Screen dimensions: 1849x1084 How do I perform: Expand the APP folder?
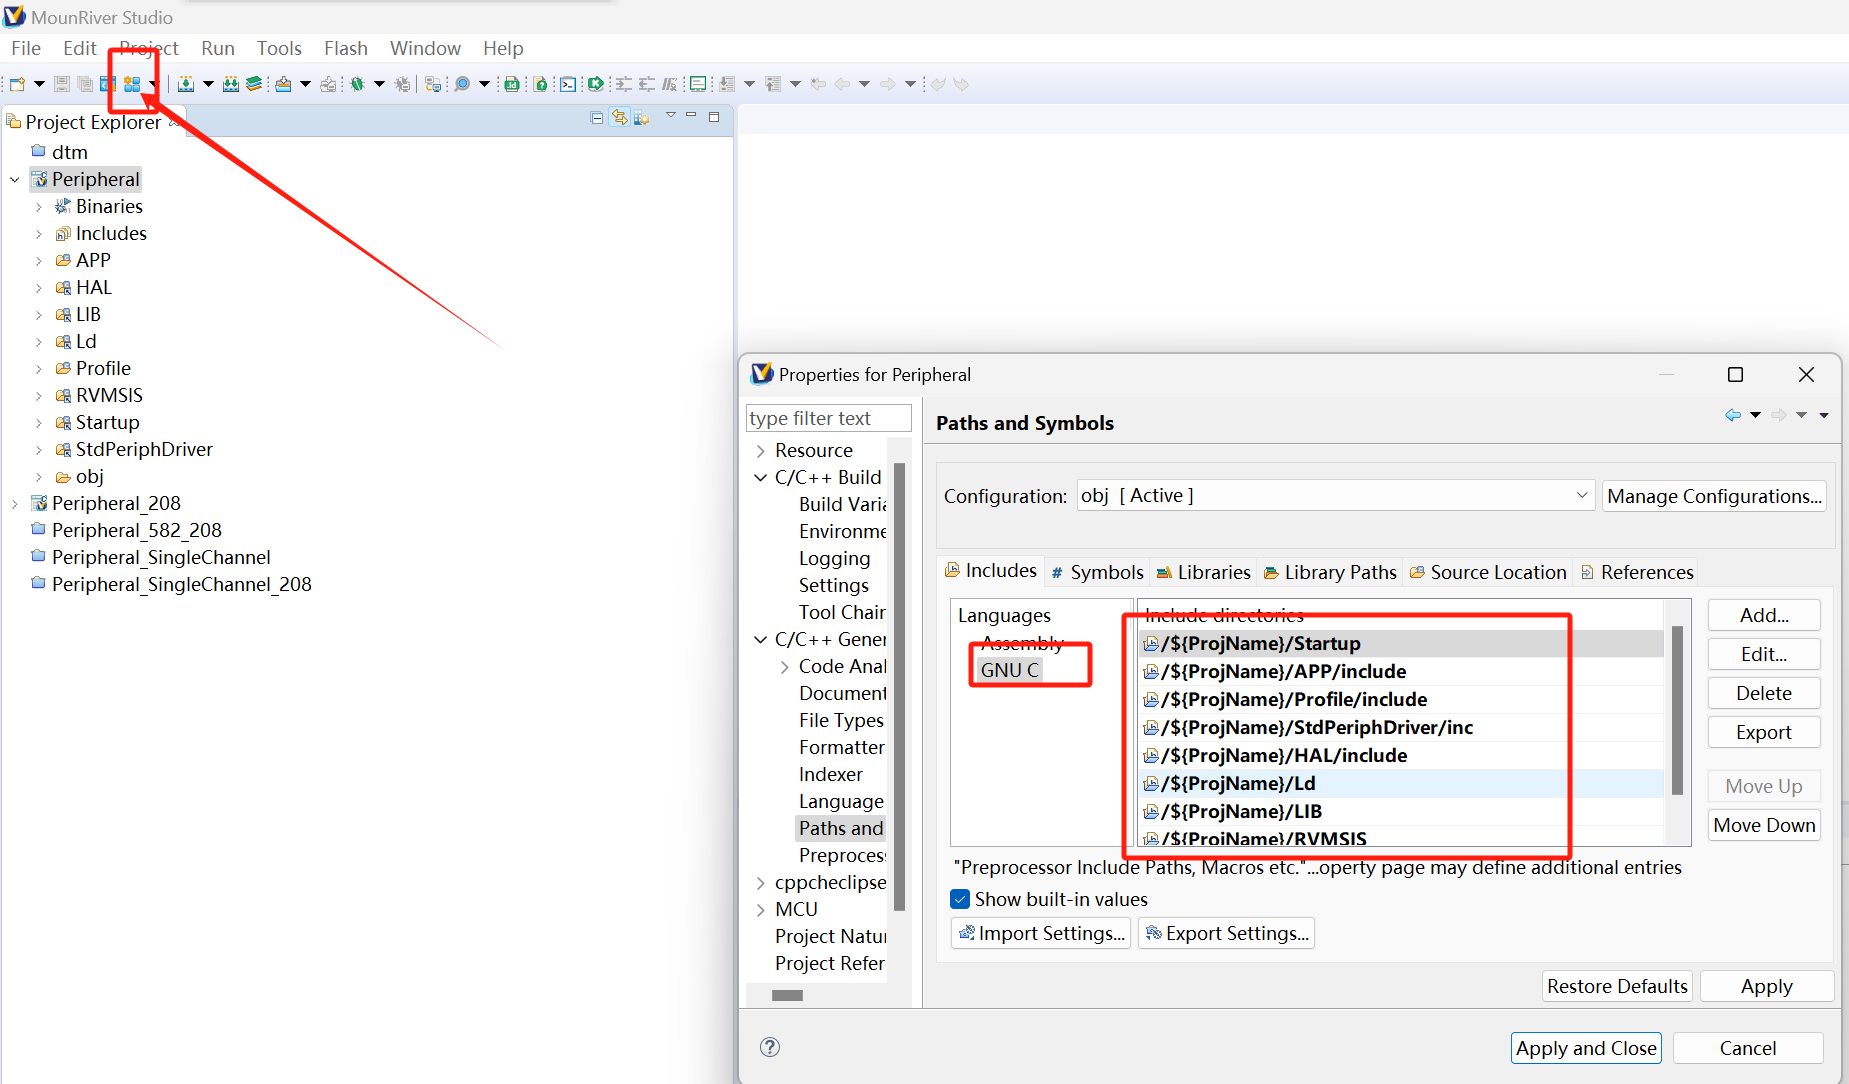click(x=39, y=261)
